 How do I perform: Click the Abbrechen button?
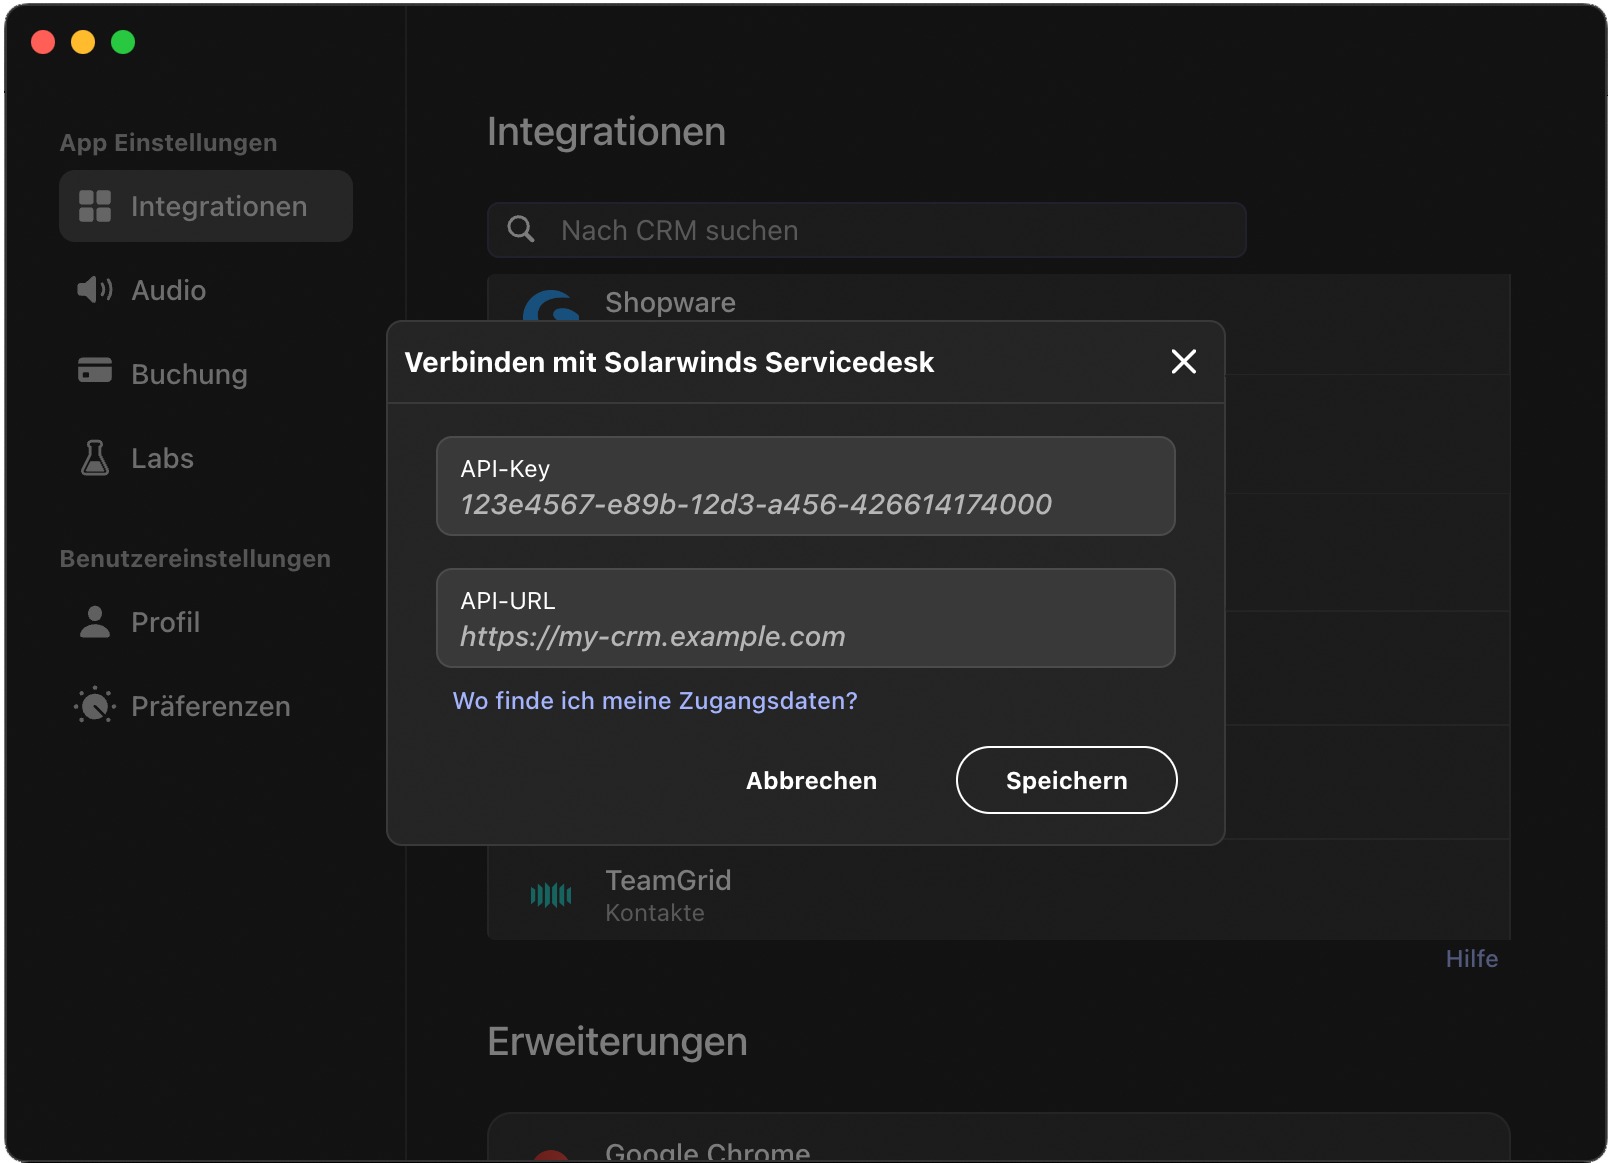811,780
